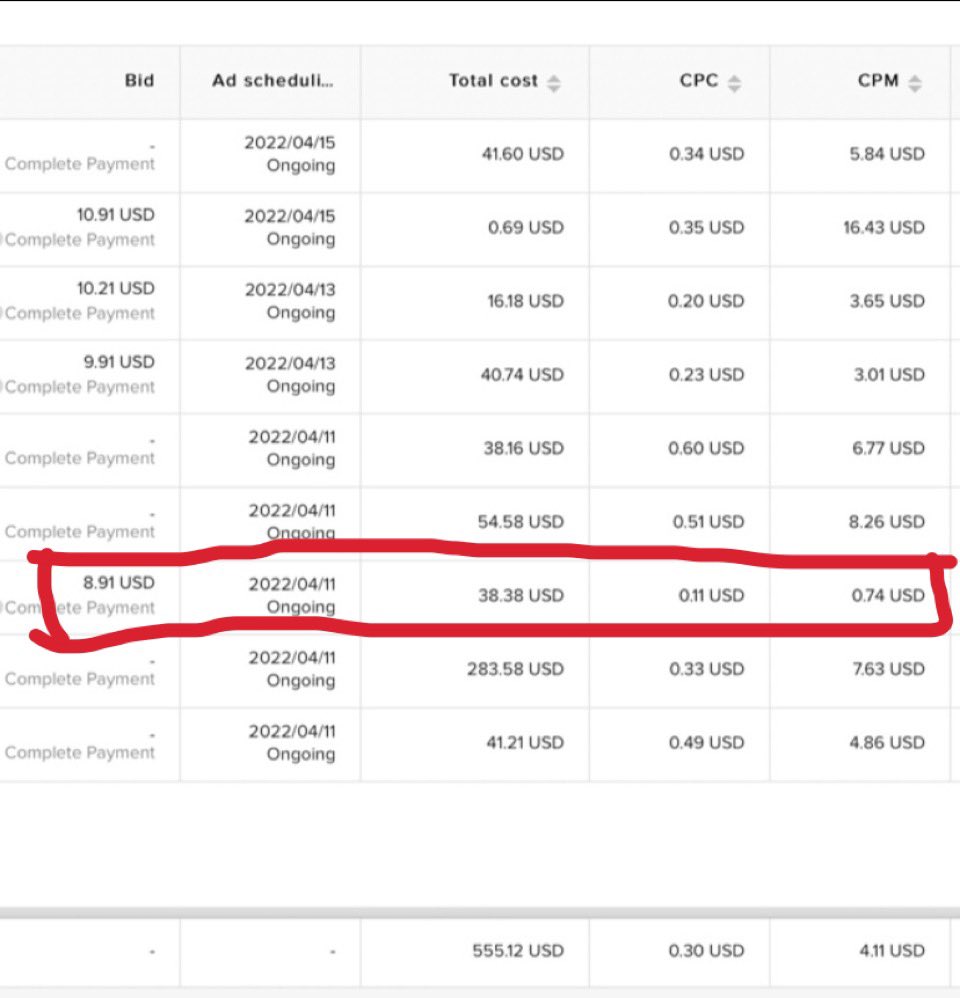Screen dimensions: 960x998
Task: Click the descending sort arrow on Total cost
Action: point(551,87)
